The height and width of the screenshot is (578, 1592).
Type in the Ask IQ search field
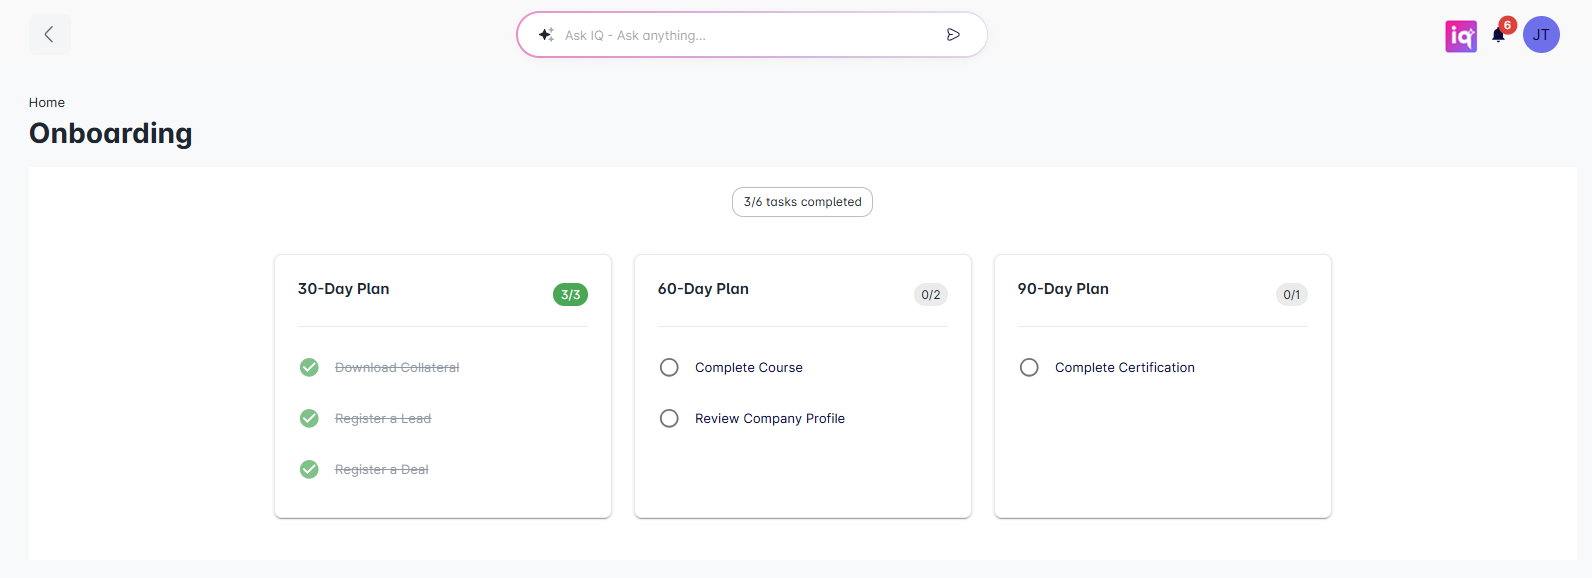coord(740,35)
